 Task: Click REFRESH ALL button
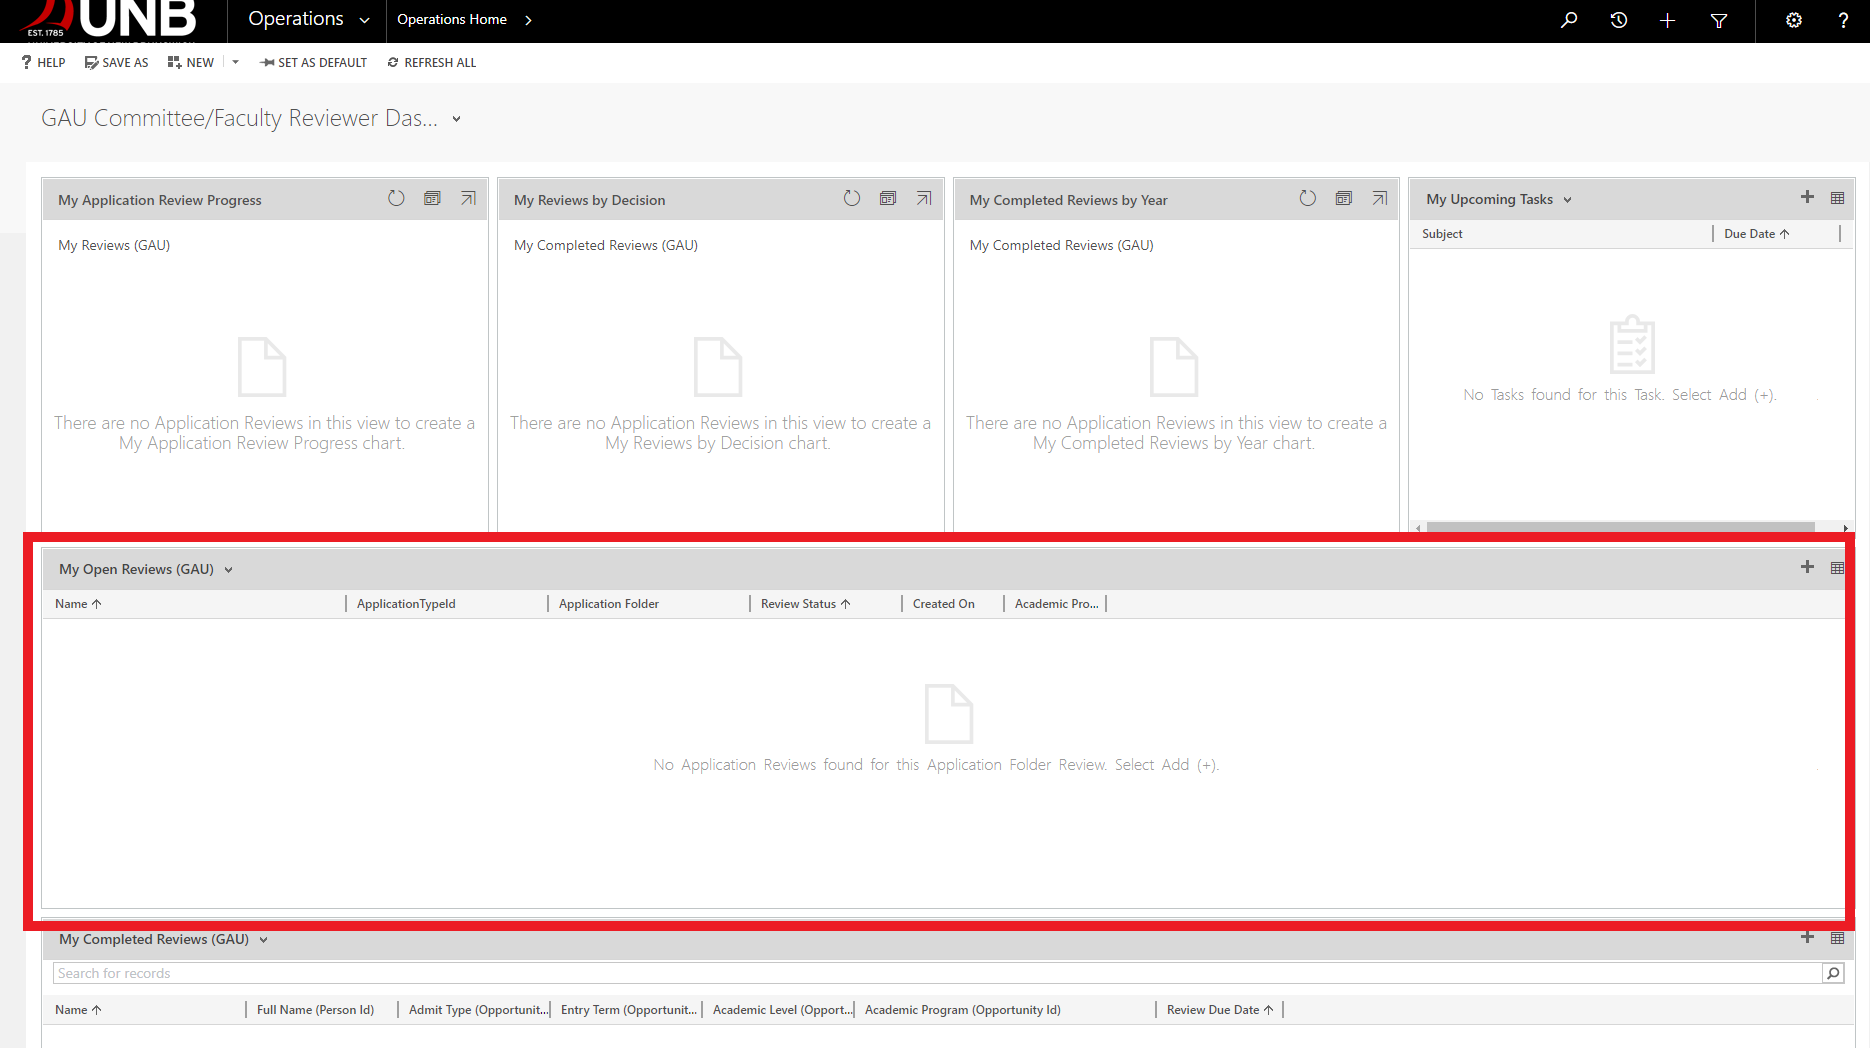[432, 62]
